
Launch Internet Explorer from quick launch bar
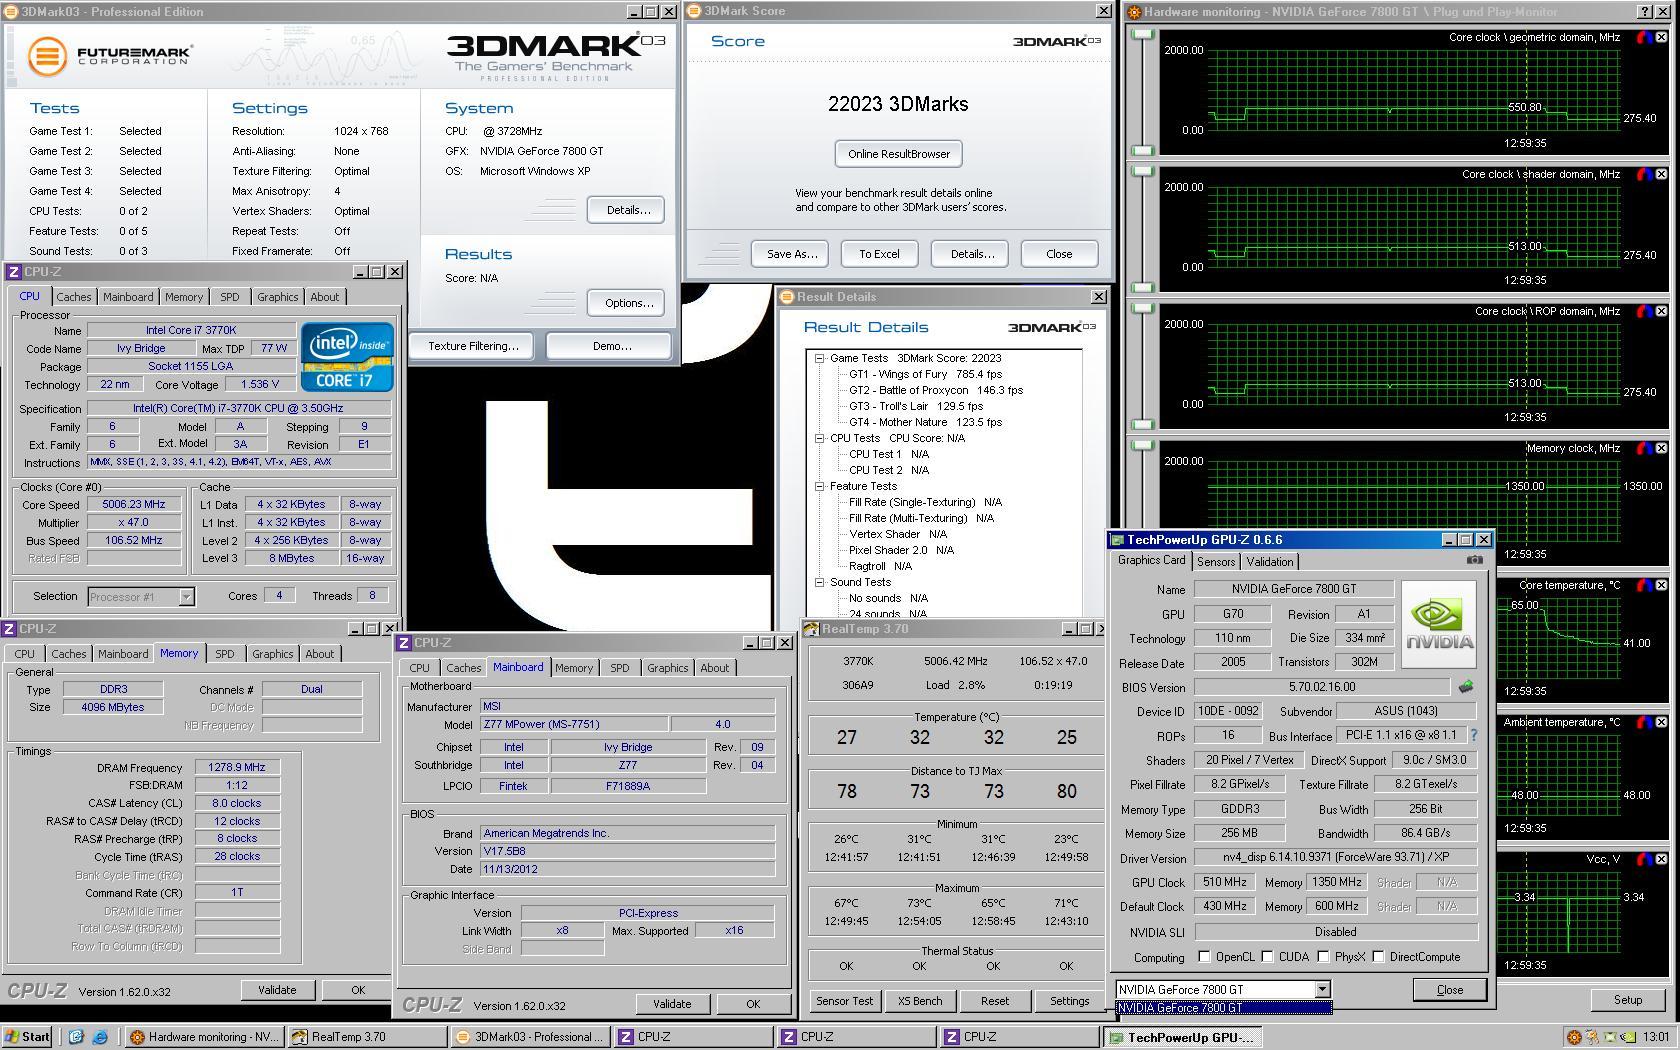tap(99, 1037)
